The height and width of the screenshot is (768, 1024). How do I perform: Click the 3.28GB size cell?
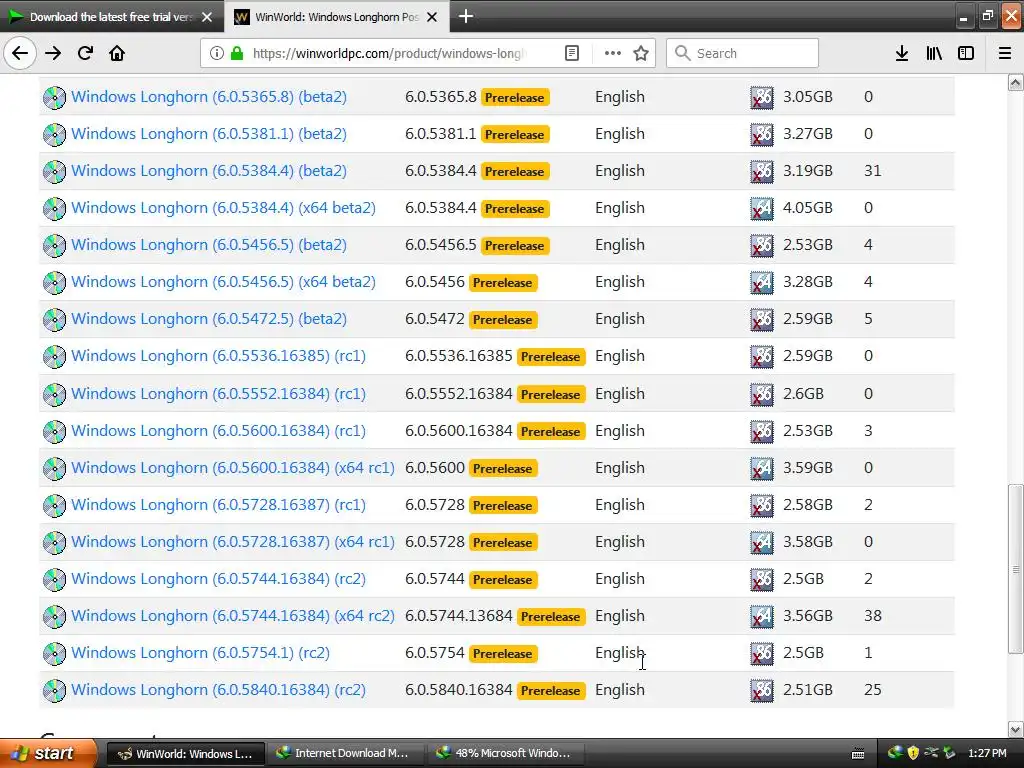tap(808, 282)
